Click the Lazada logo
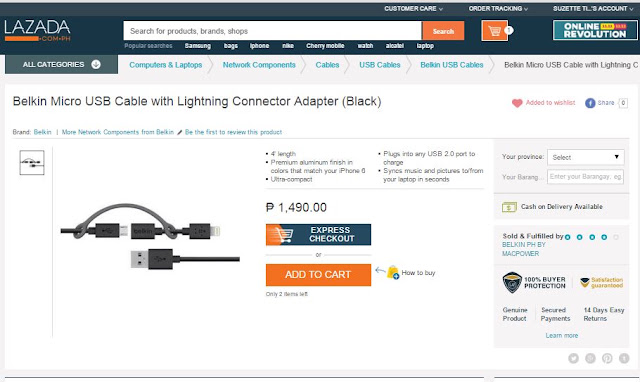Screen dimensions: 640x382 38,30
